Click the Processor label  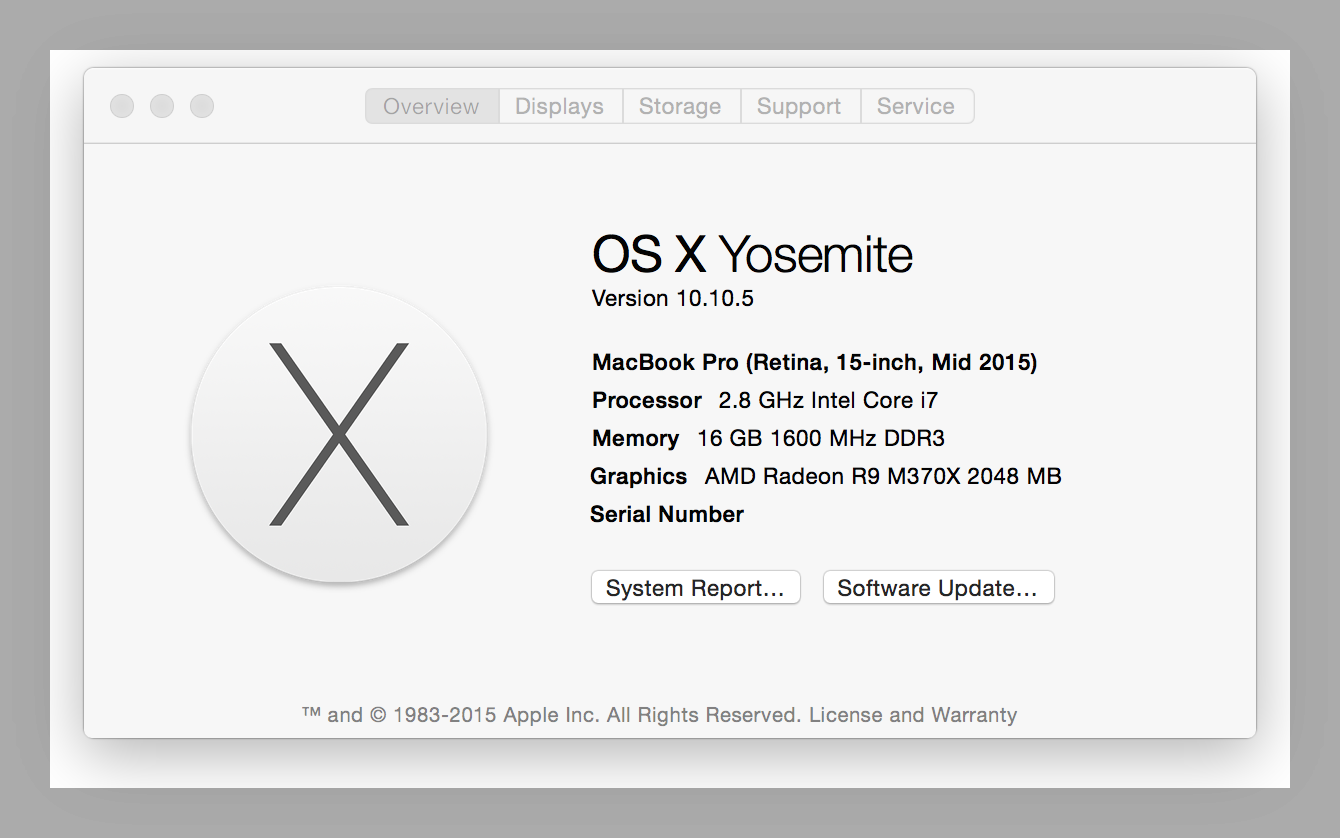tap(647, 400)
